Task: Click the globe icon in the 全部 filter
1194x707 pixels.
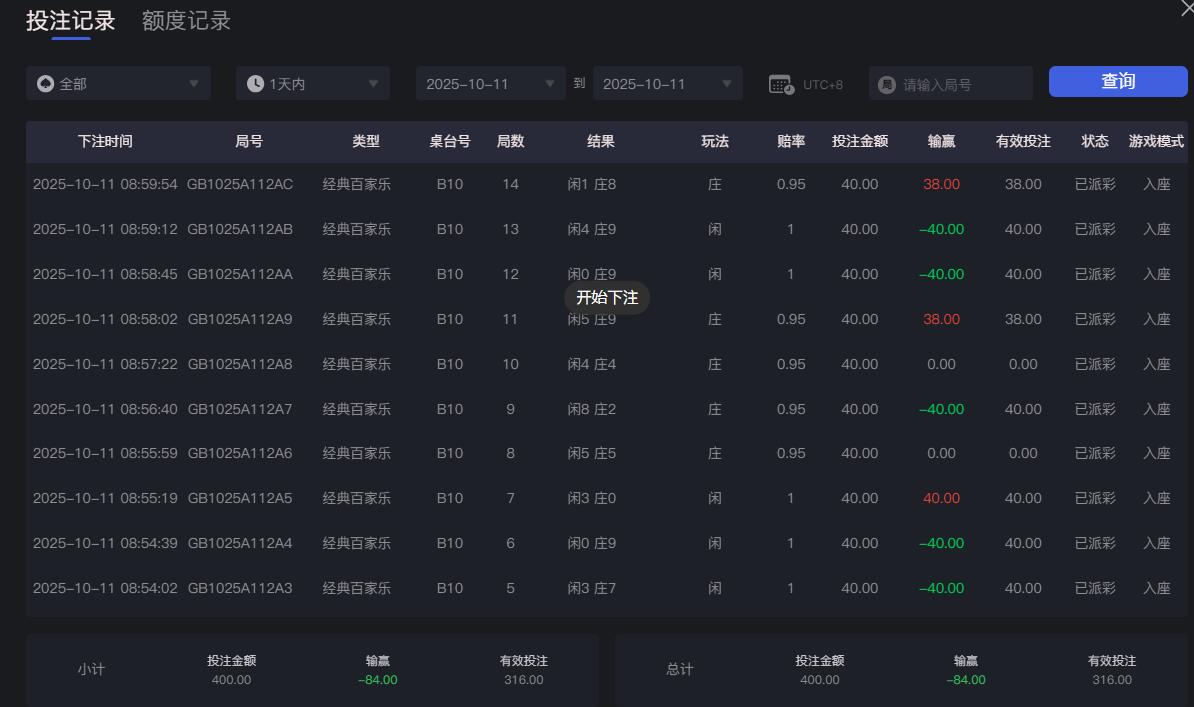Action: [x=43, y=83]
